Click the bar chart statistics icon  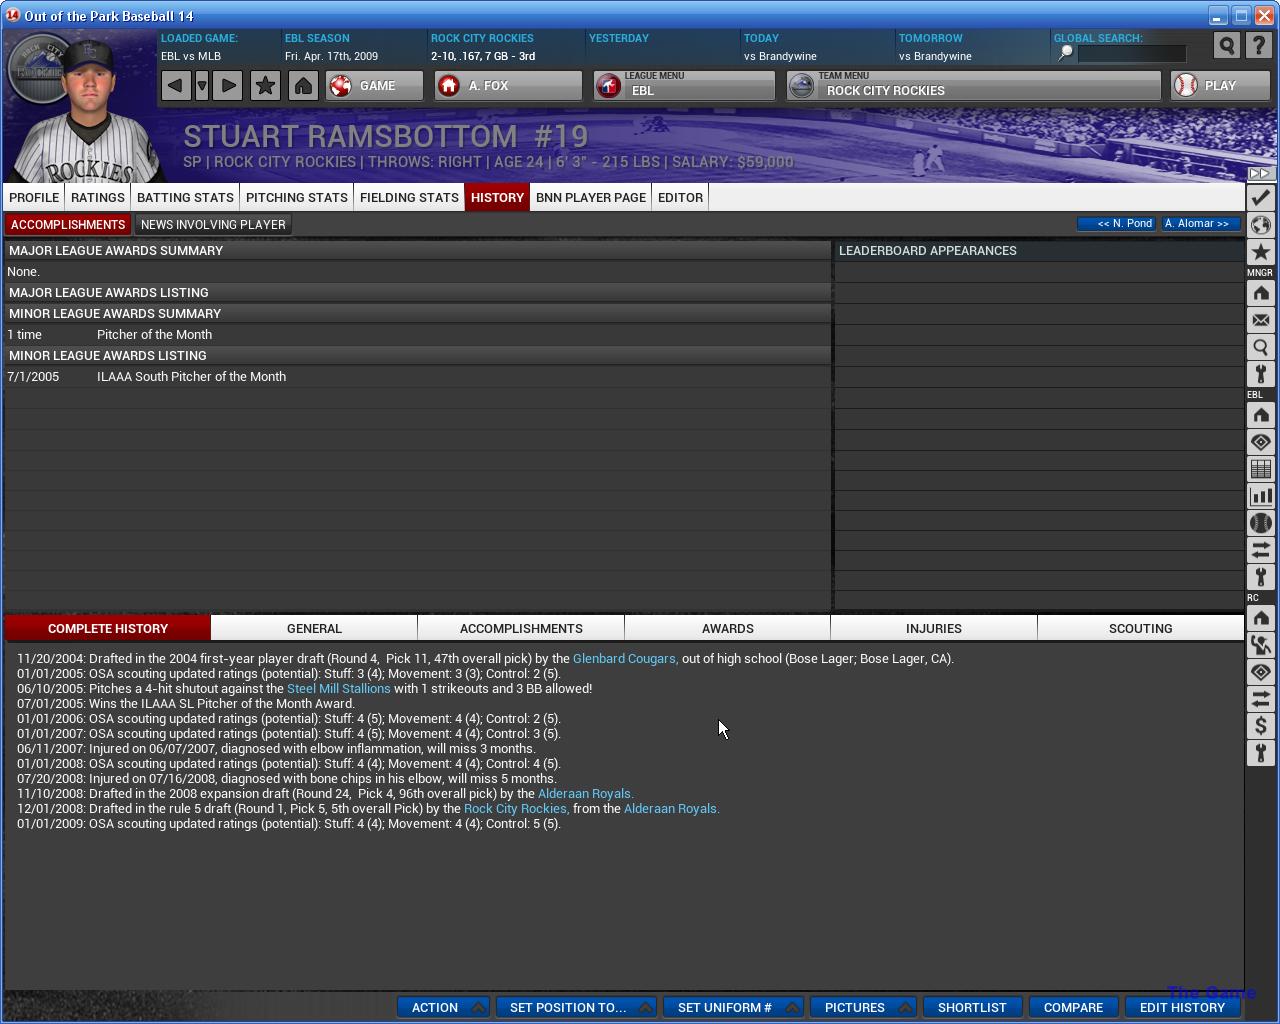click(x=1260, y=496)
